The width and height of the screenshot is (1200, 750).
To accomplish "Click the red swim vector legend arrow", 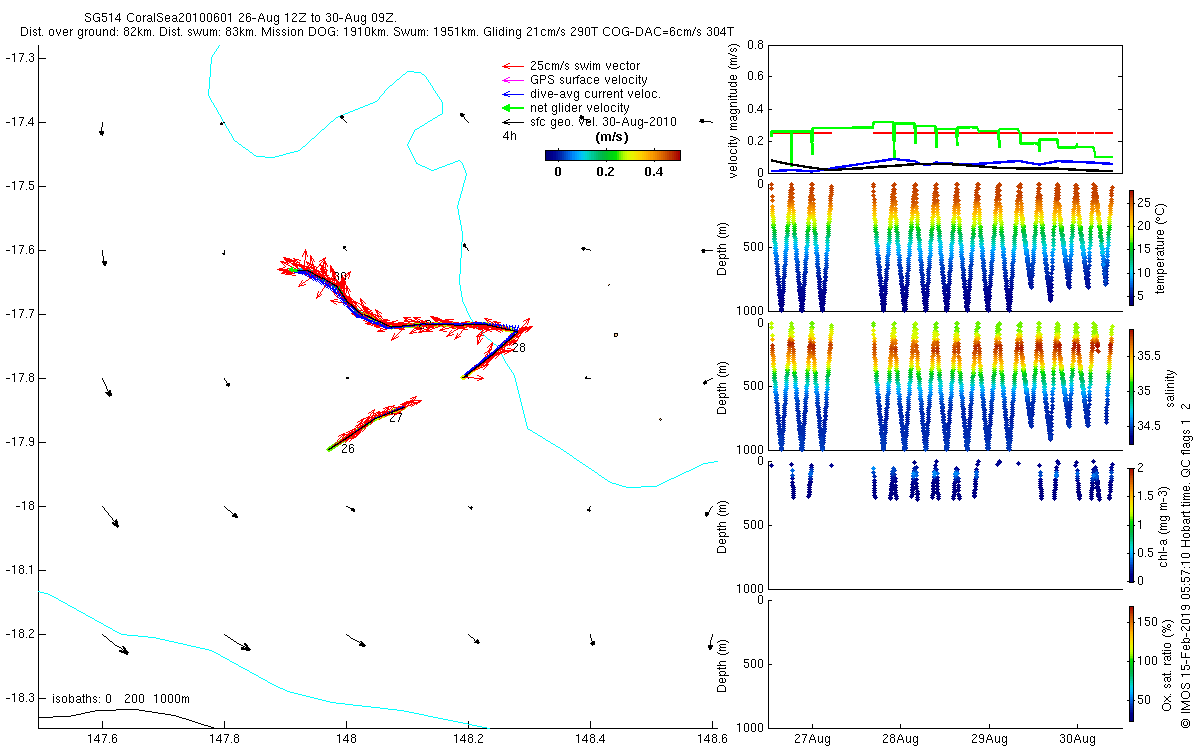I will (512, 66).
